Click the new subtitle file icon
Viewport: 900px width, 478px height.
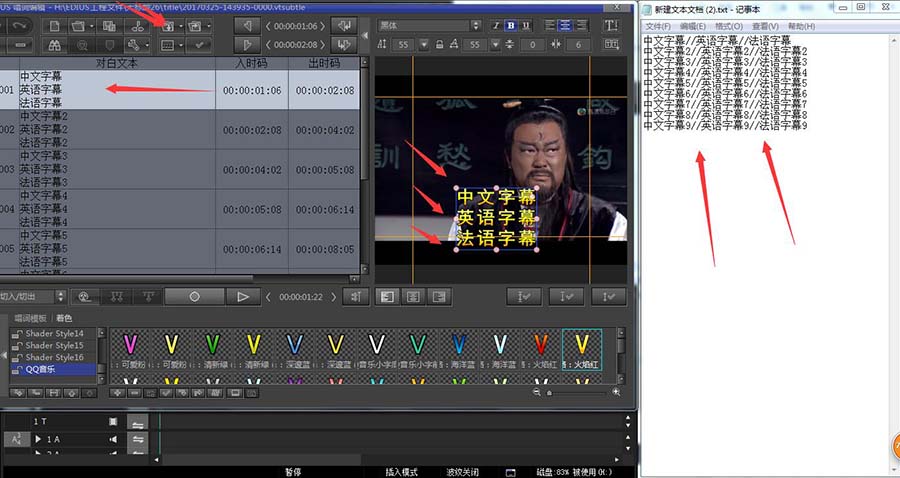pos(55,26)
